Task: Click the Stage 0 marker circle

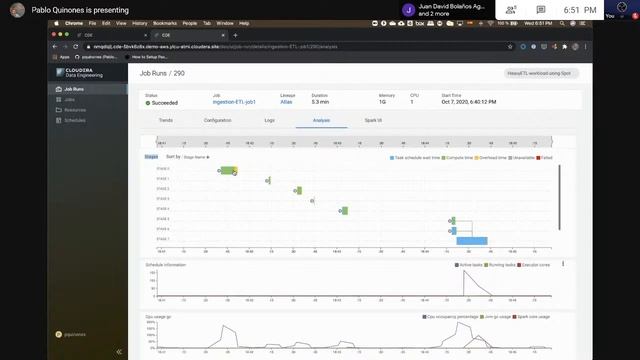Action: click(x=219, y=171)
